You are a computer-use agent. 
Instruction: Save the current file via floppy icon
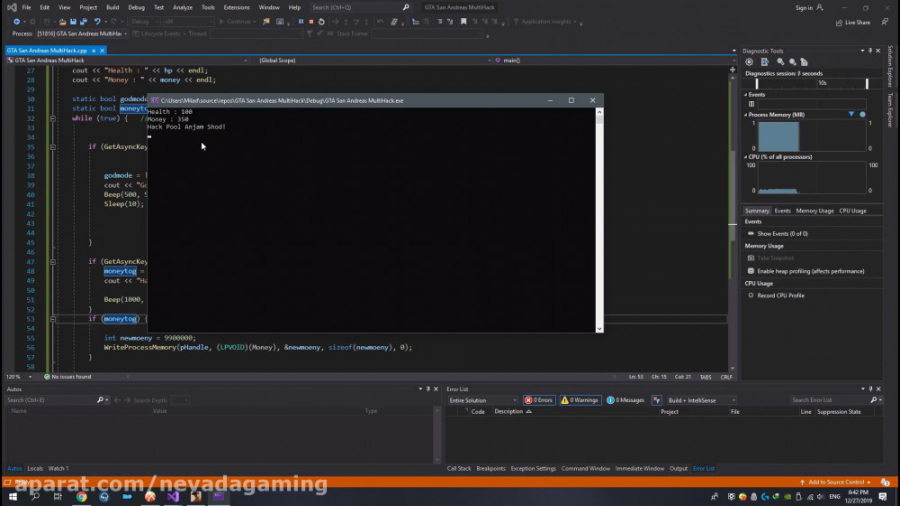[73, 22]
